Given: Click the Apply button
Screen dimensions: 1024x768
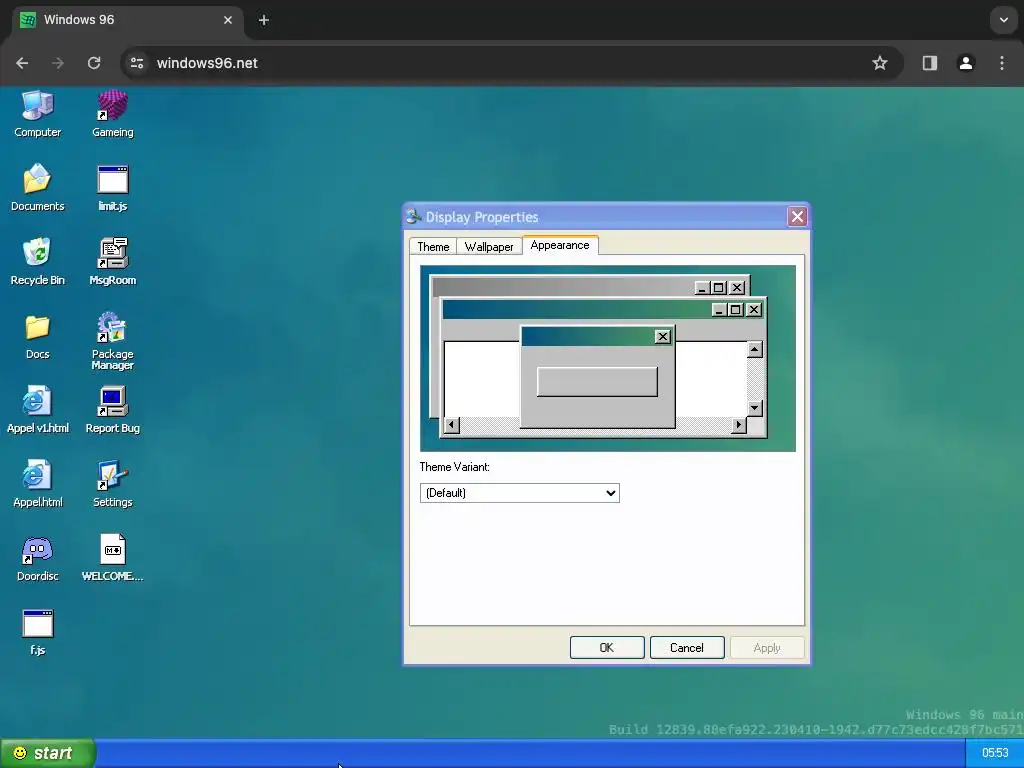Looking at the screenshot, I should click(x=767, y=648).
